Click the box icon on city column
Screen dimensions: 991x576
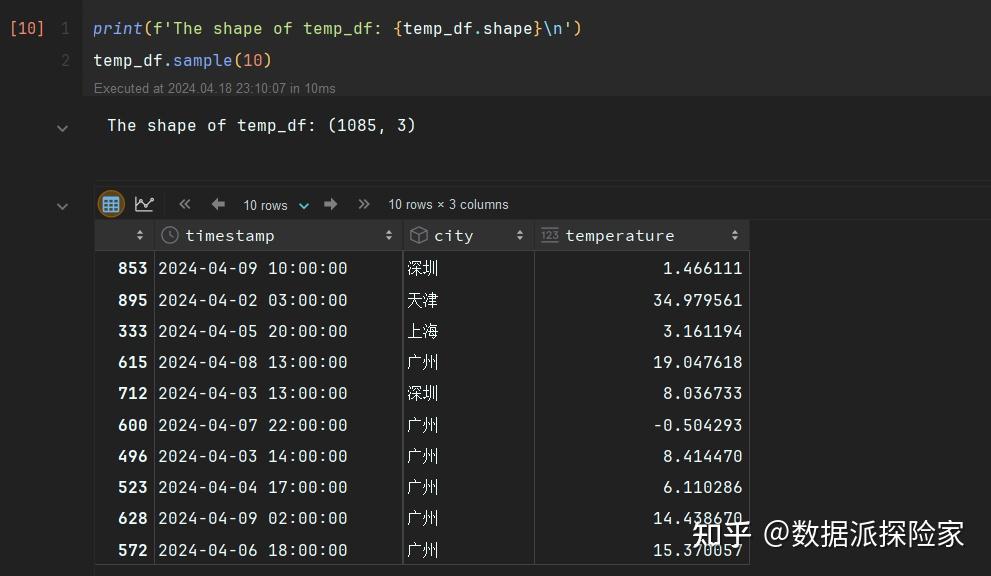(x=417, y=235)
